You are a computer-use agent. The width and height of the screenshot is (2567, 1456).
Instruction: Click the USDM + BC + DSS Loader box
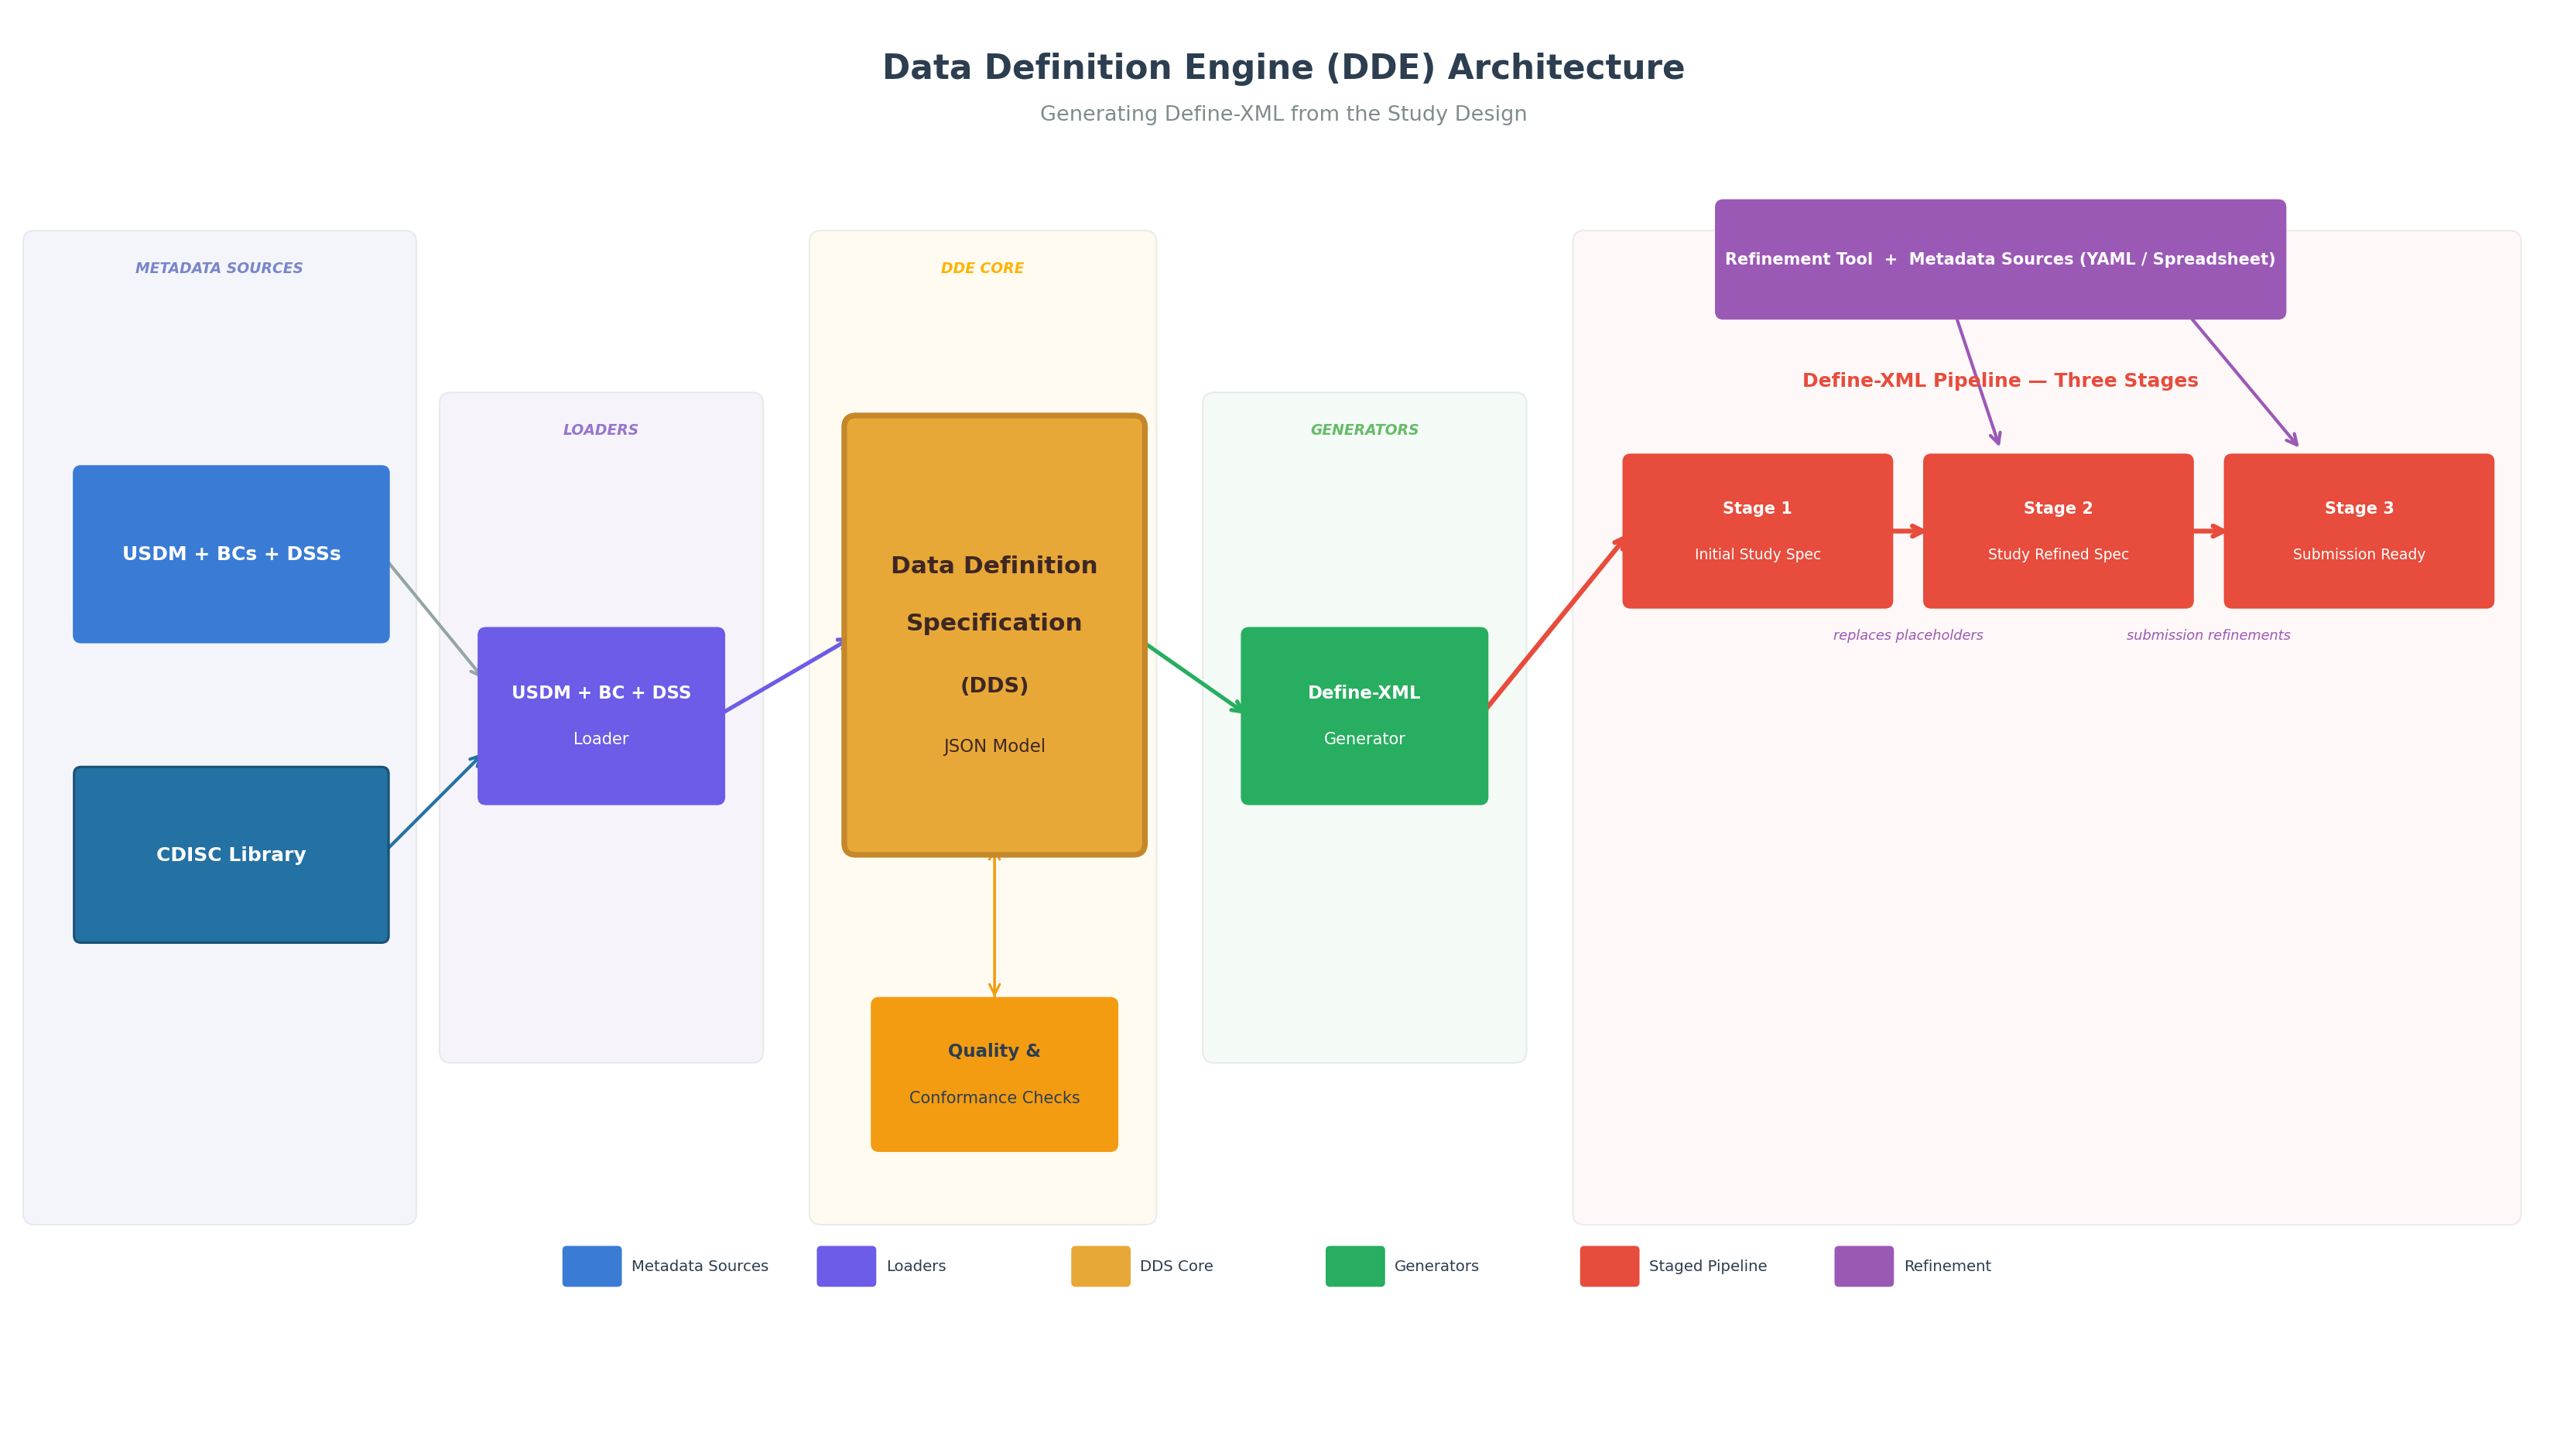pos(601,716)
